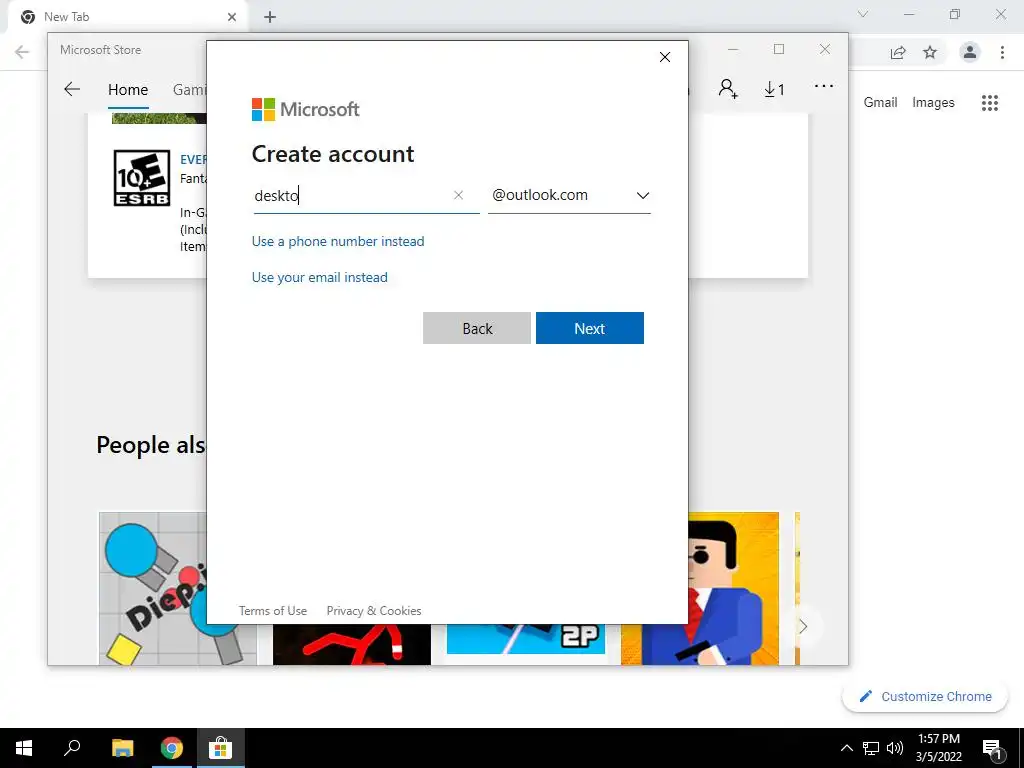Click the Chrome icon in the taskbar
1024x768 pixels.
(x=172, y=748)
